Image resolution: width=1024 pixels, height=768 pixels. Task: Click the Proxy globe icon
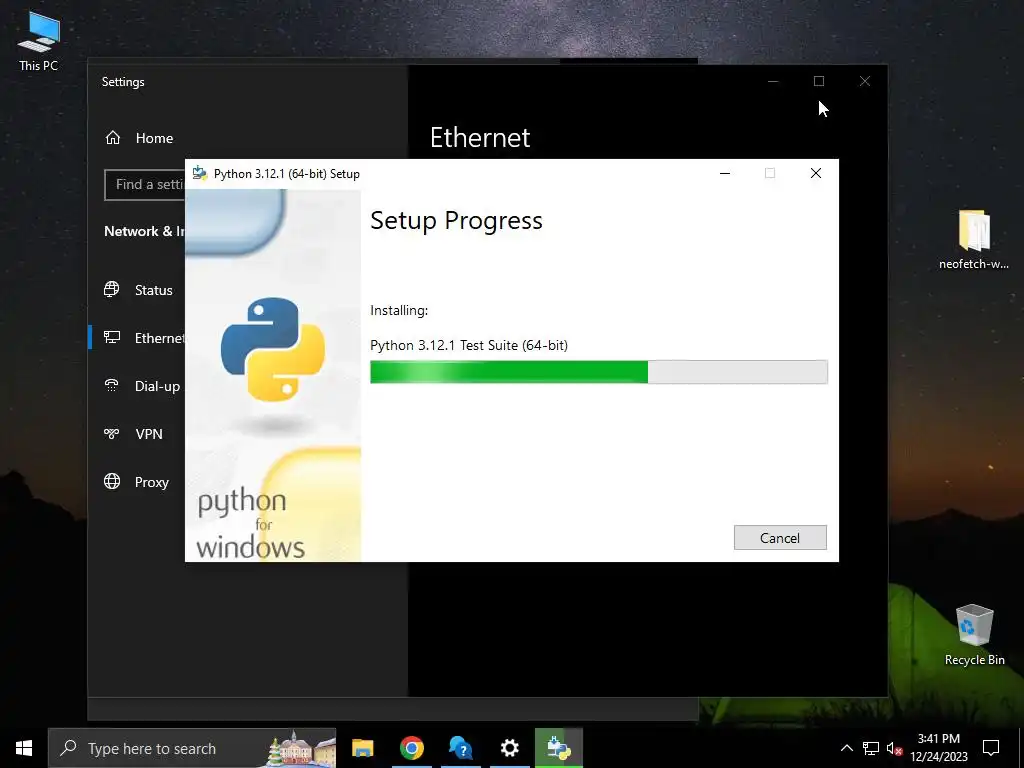click(112, 481)
